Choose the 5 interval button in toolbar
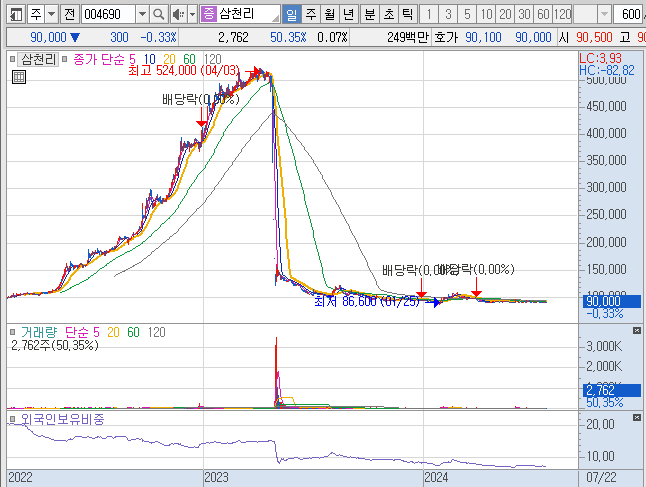This screenshot has width=646, height=487. [x=467, y=14]
